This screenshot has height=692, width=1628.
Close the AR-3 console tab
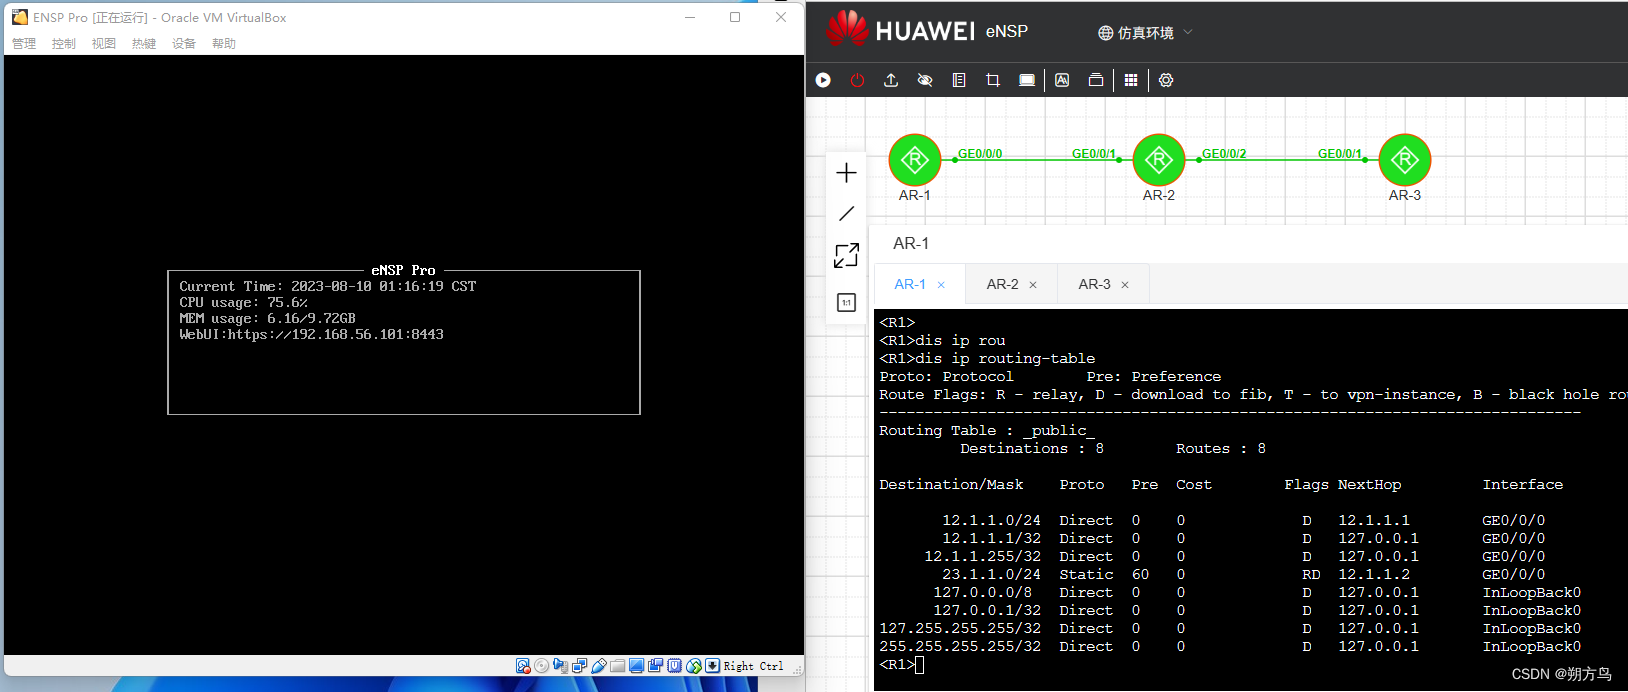tap(1125, 285)
